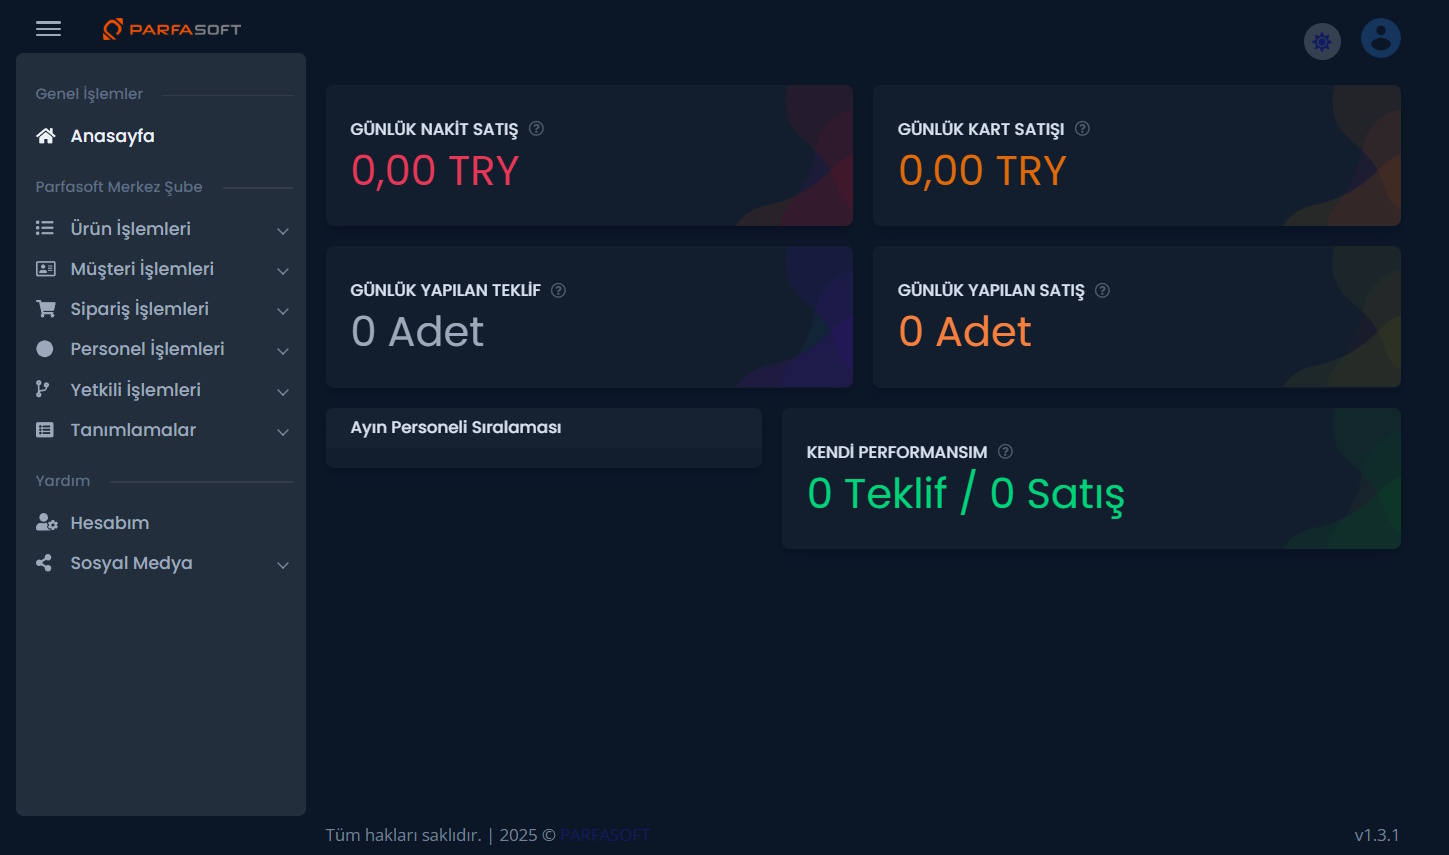Toggle the hamburger sidebar menu
The image size is (1449, 855).
point(48,29)
